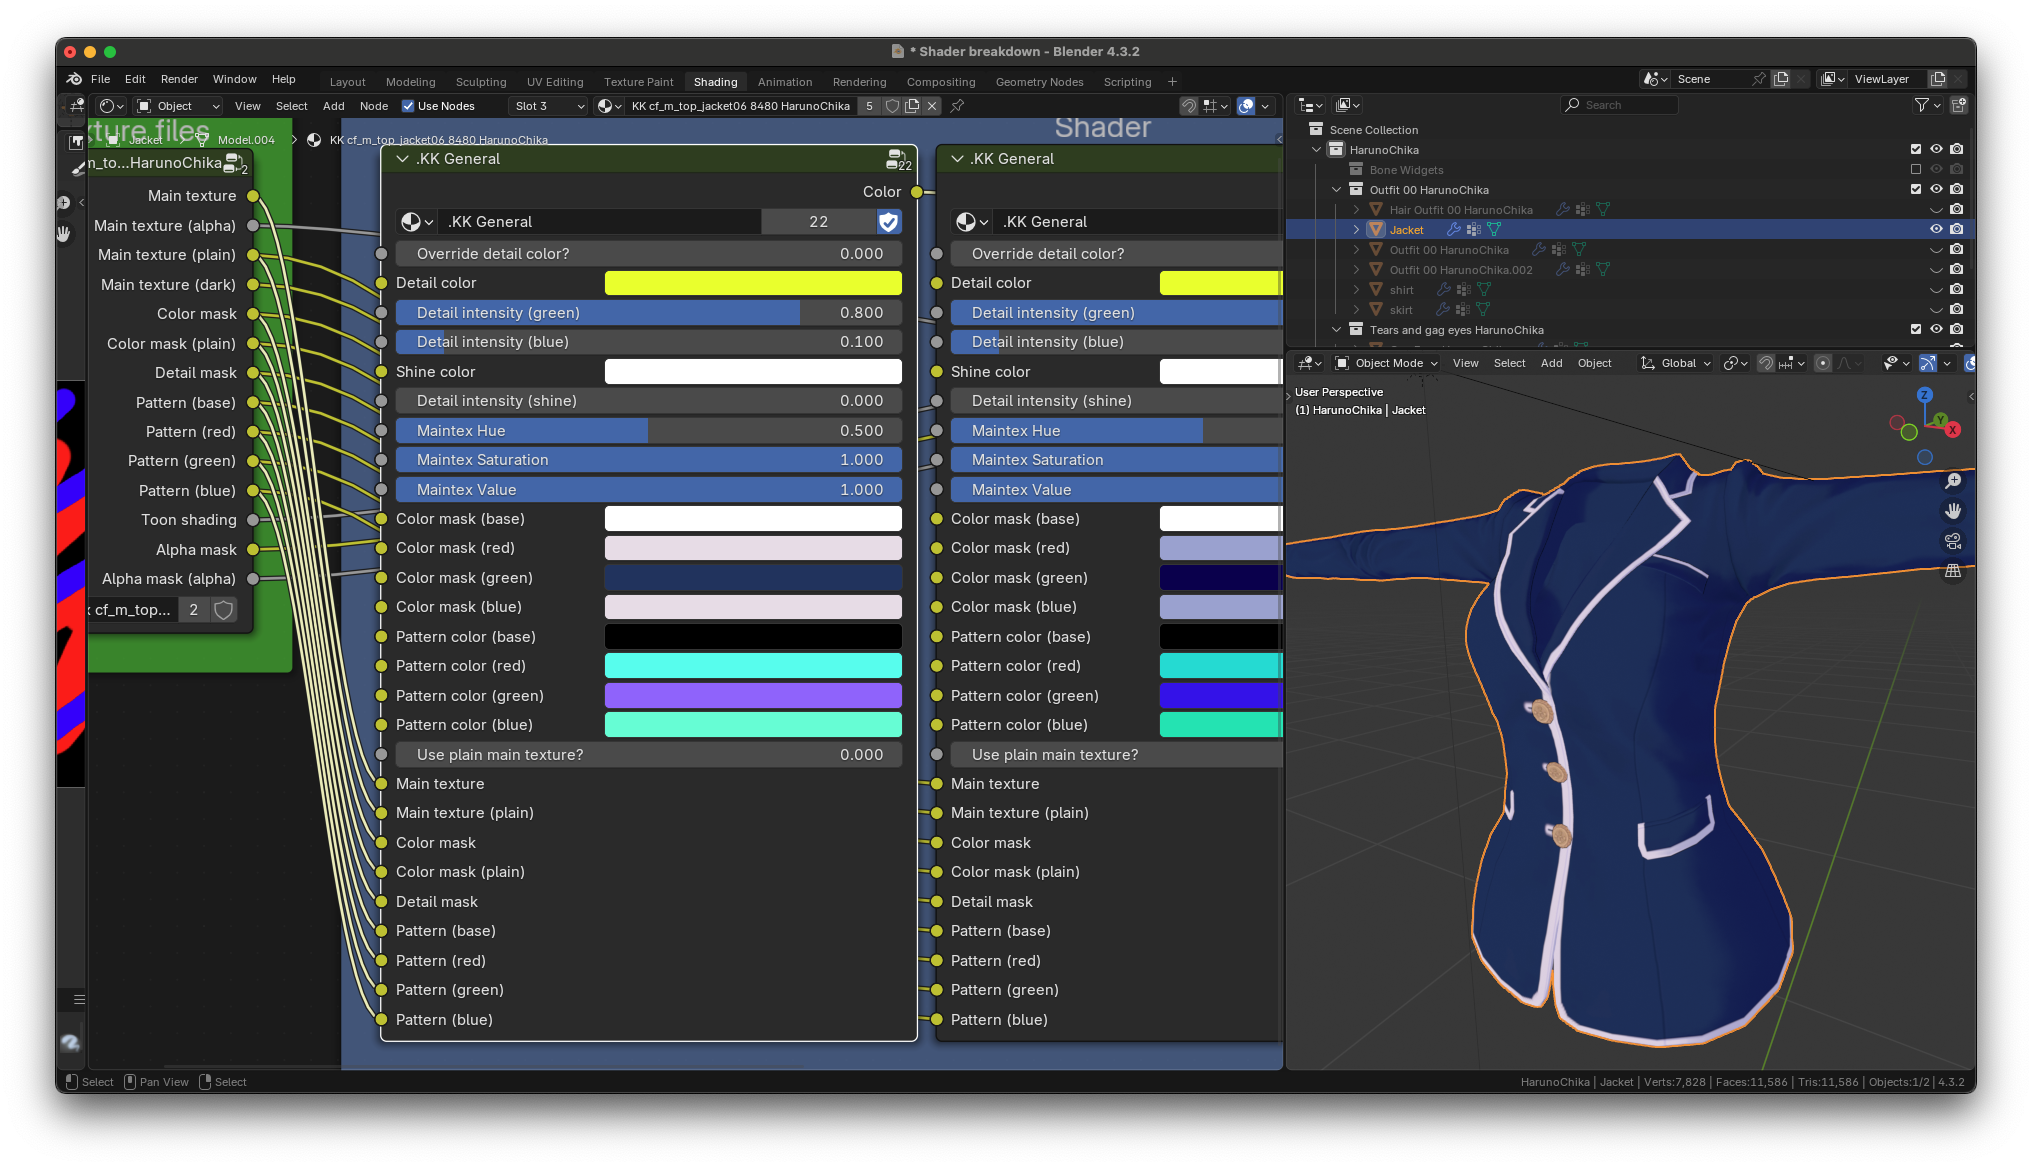This screenshot has width=2032, height=1167.
Task: Uncheck the Use Nodes checkbox
Action: pos(408,106)
